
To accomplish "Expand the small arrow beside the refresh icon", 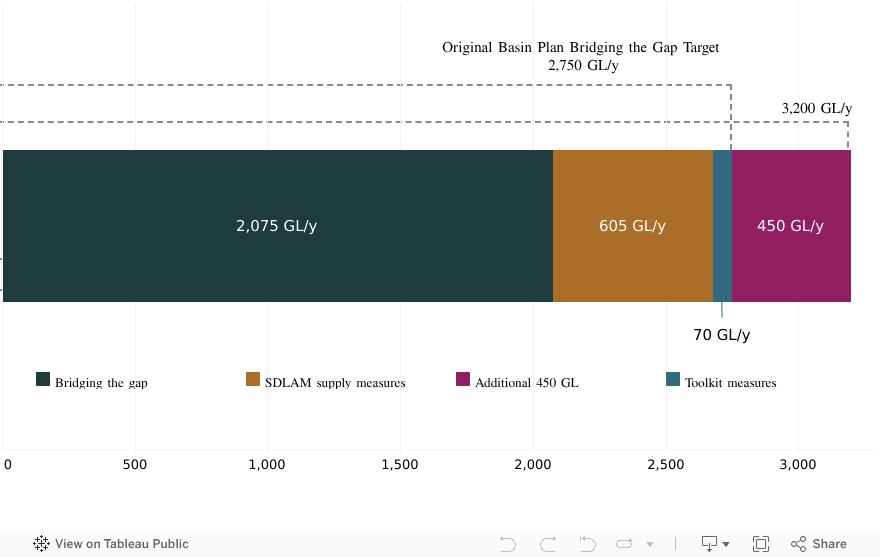I will click(x=650, y=545).
